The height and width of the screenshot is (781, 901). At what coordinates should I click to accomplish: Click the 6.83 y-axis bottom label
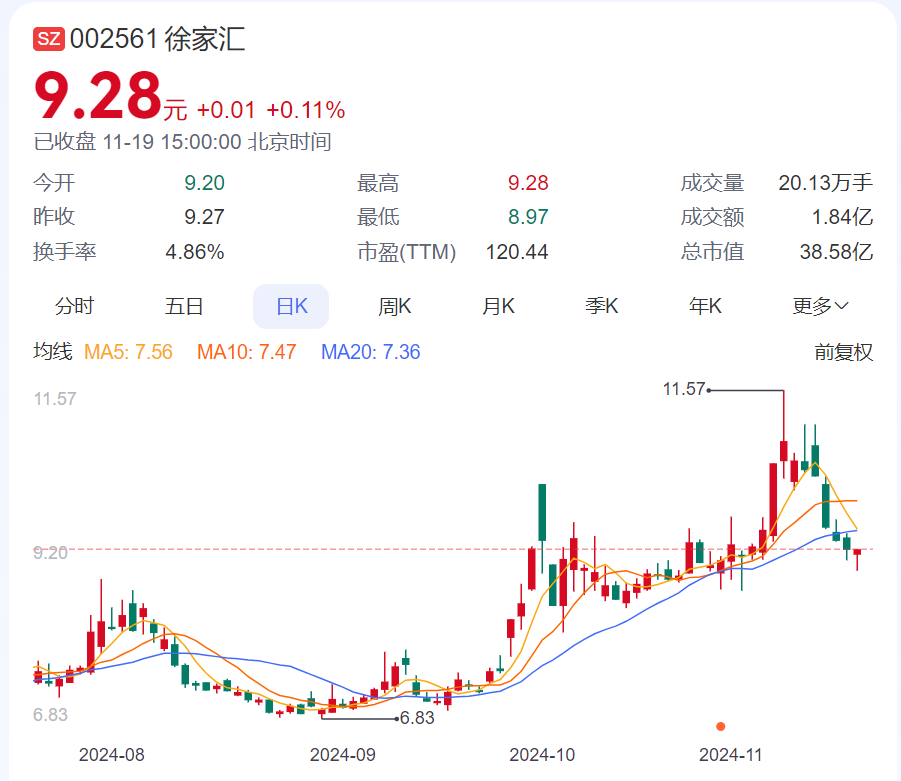pyautogui.click(x=51, y=715)
